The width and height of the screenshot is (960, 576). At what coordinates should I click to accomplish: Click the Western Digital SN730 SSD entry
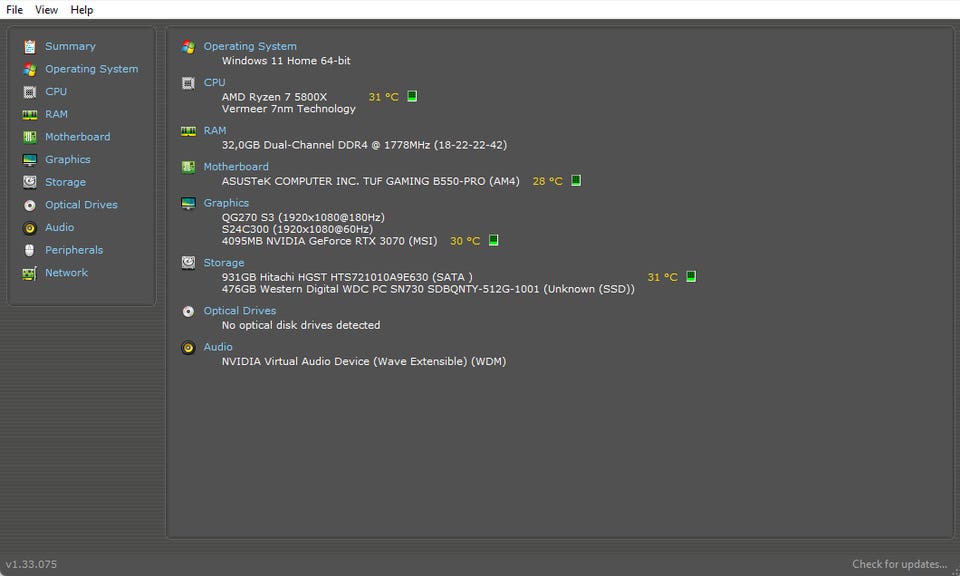click(x=428, y=289)
